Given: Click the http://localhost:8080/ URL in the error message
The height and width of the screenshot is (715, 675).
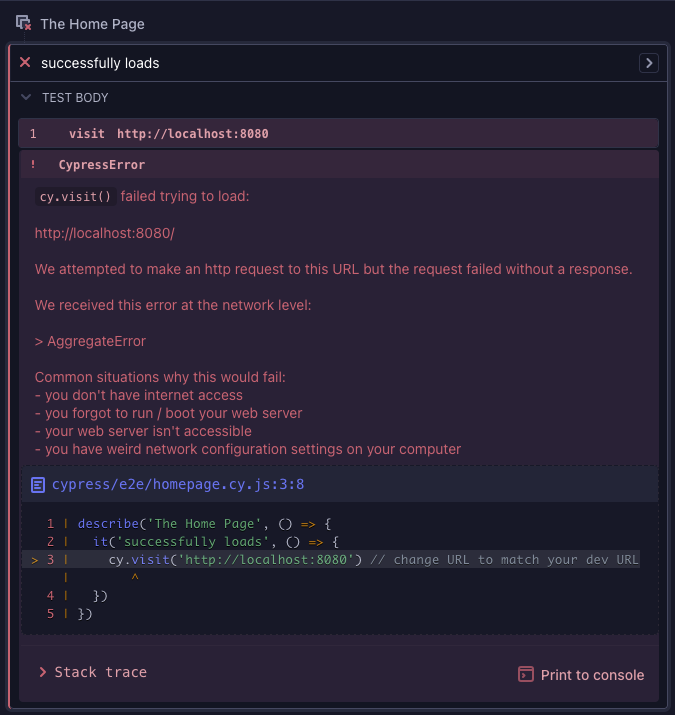Looking at the screenshot, I should coord(104,233).
